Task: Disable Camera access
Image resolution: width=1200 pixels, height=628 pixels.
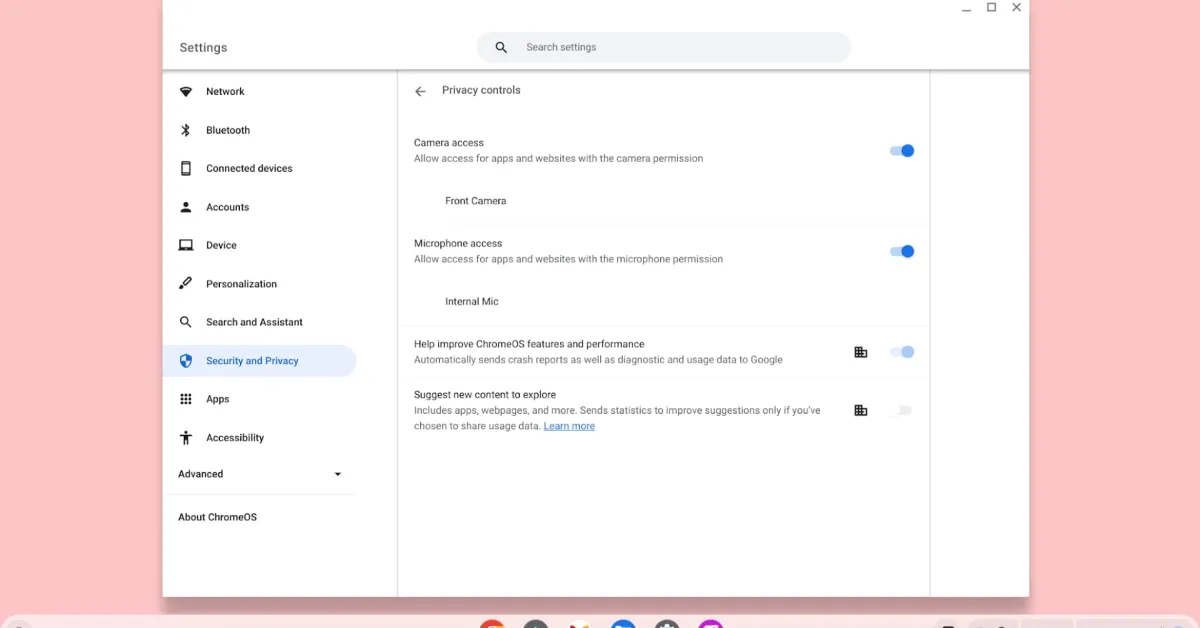Action: pyautogui.click(x=901, y=150)
